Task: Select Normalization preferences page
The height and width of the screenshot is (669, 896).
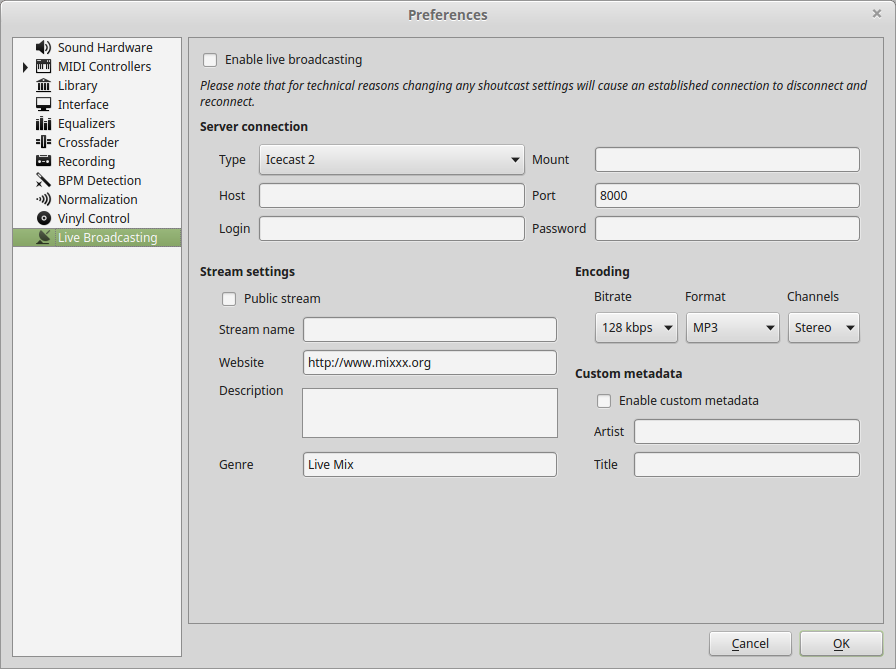Action: click(97, 200)
